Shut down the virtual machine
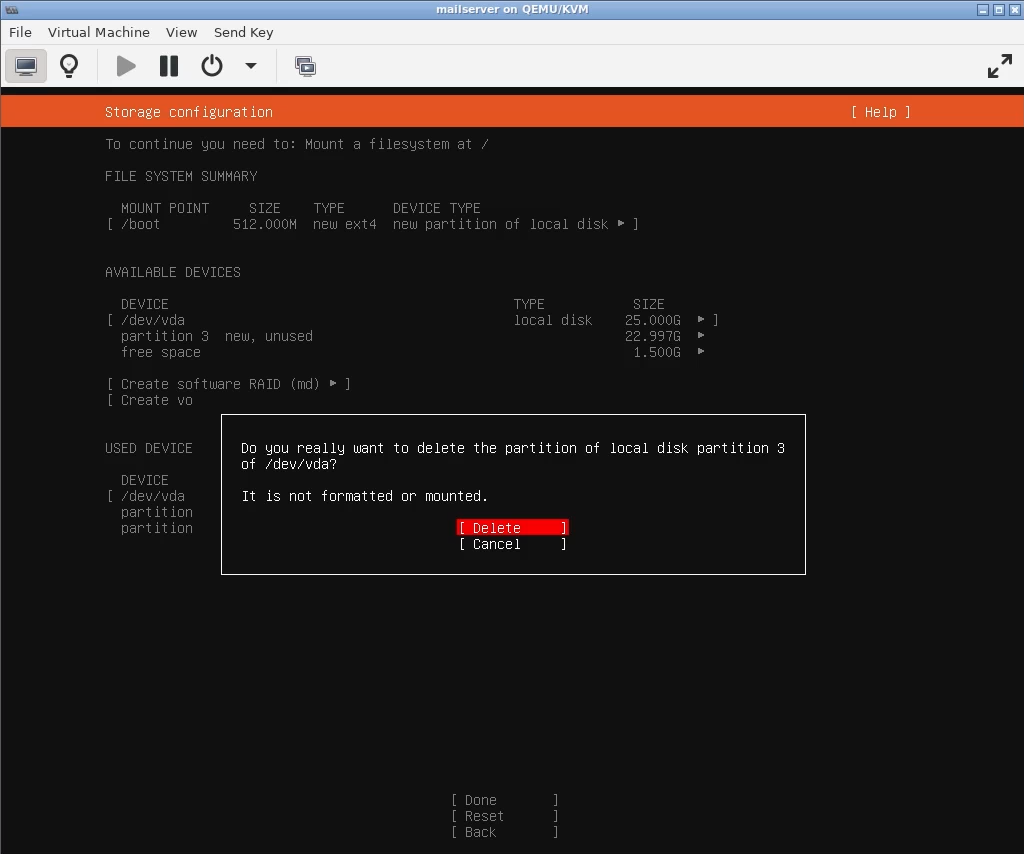1024x854 pixels. coord(212,66)
